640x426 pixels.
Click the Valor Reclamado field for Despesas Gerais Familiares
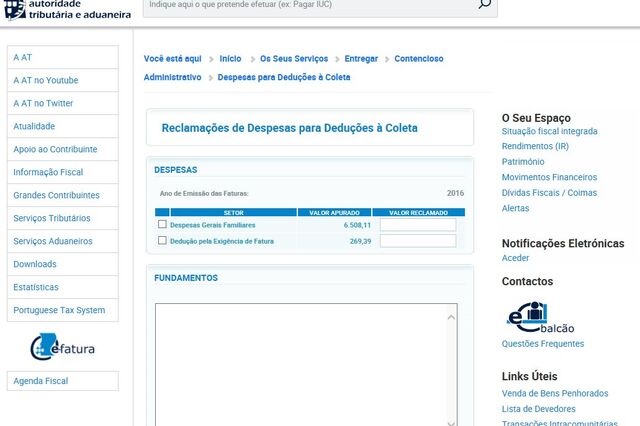point(418,225)
